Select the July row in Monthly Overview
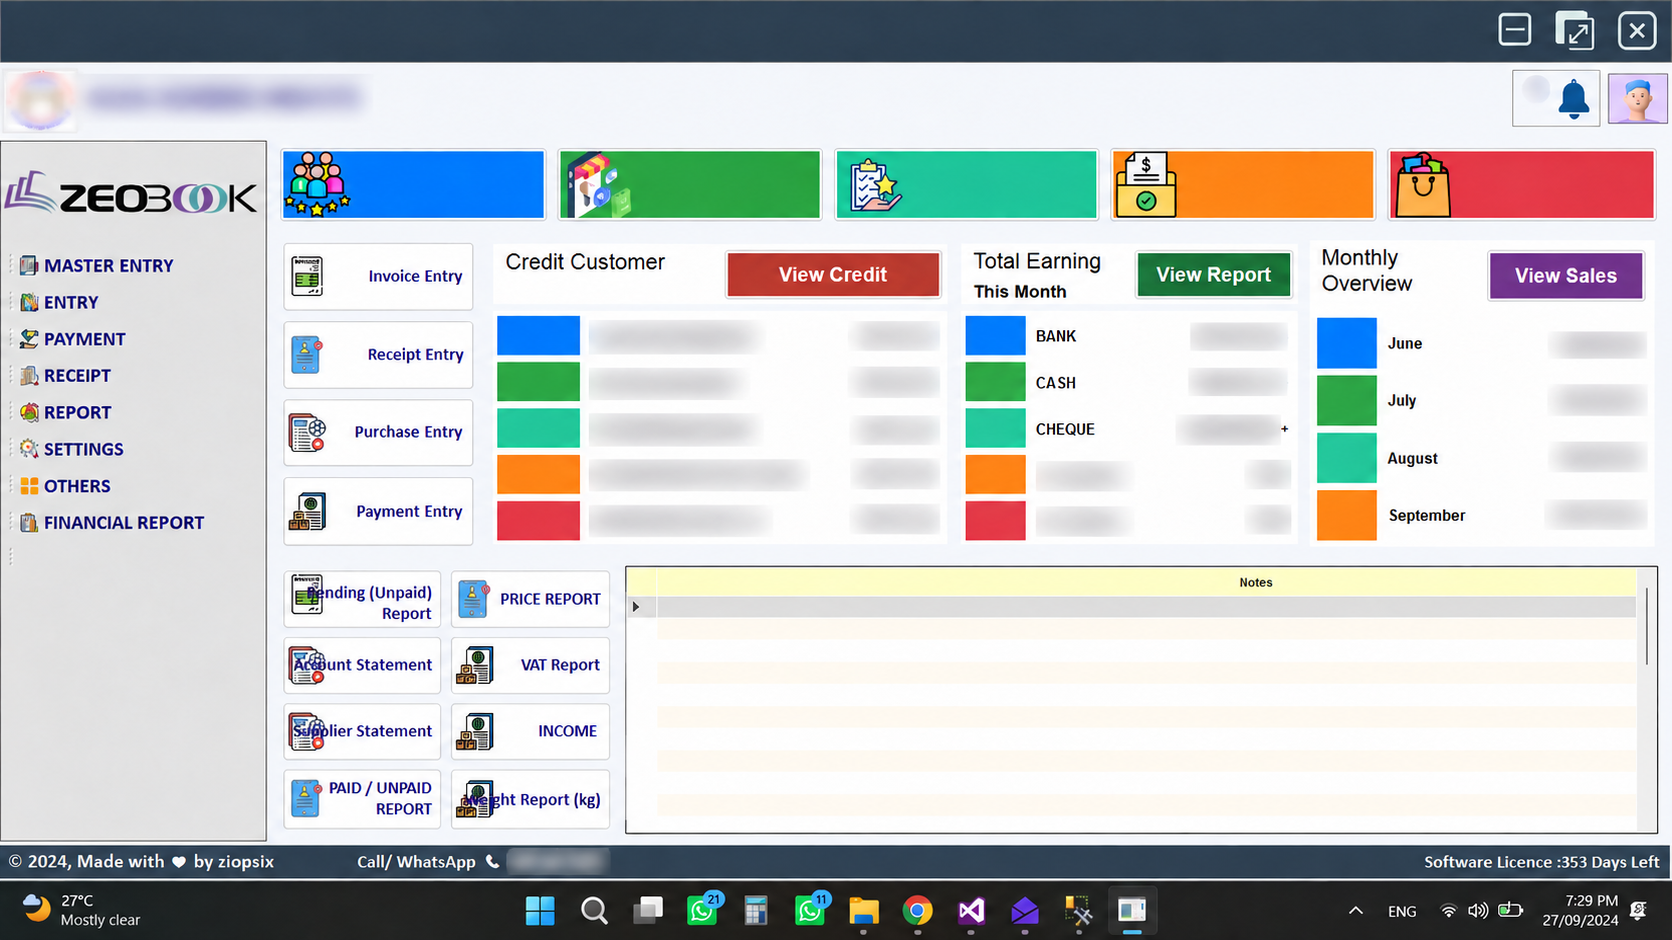This screenshot has height=940, width=1672. point(1481,400)
